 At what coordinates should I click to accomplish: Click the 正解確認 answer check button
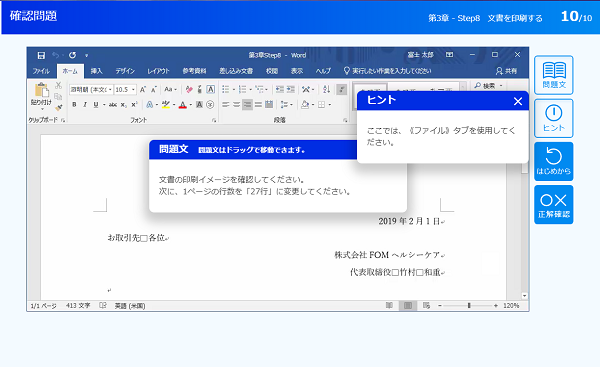click(x=554, y=205)
